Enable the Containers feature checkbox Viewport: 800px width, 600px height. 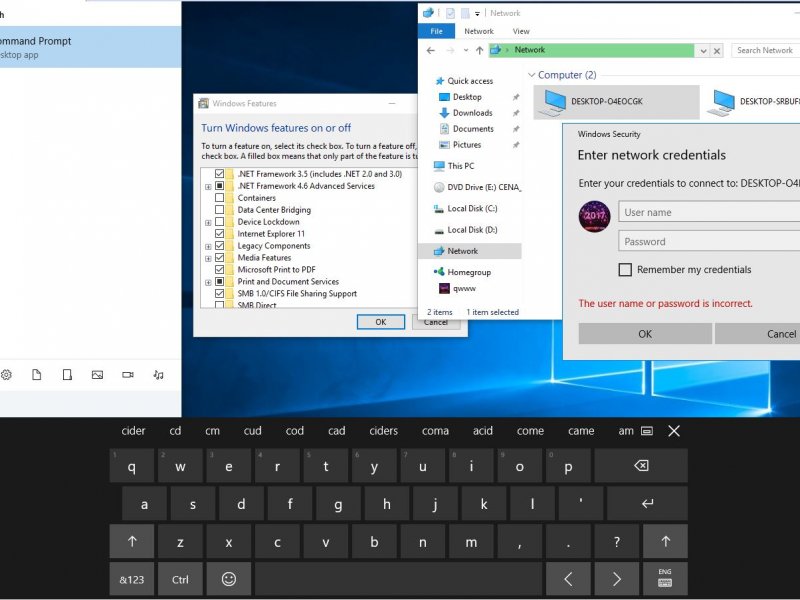tap(219, 198)
